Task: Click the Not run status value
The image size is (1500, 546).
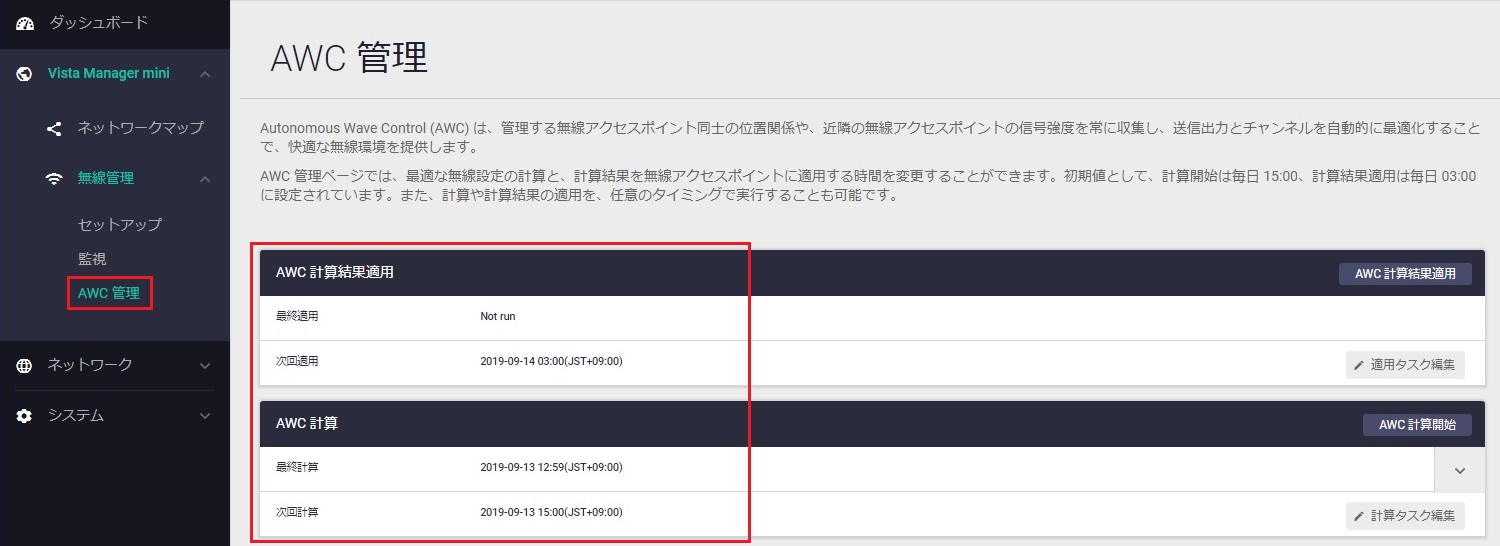Action: coord(498,316)
